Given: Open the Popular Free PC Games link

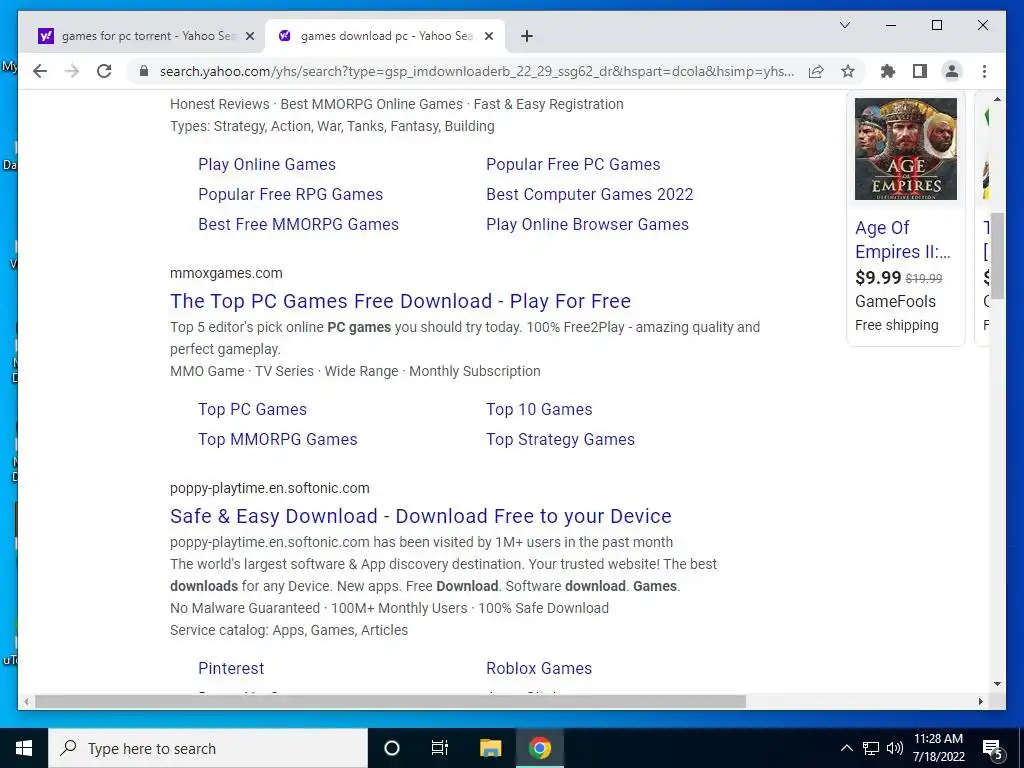Looking at the screenshot, I should tap(573, 164).
